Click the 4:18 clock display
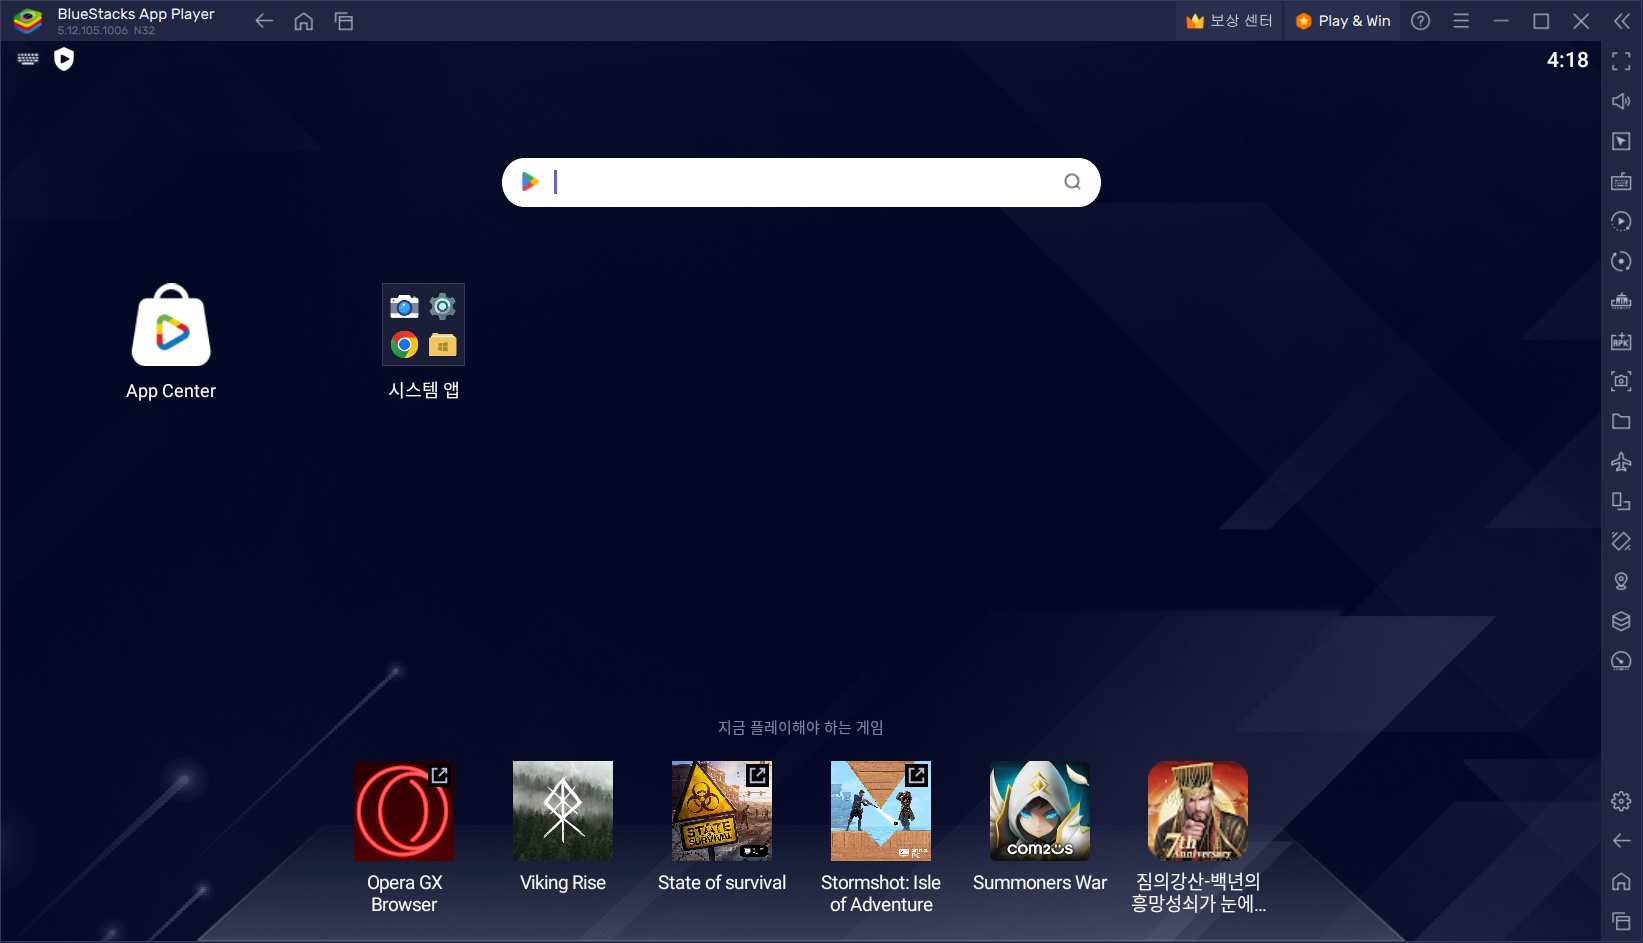This screenshot has width=1643, height=943. pyautogui.click(x=1567, y=60)
